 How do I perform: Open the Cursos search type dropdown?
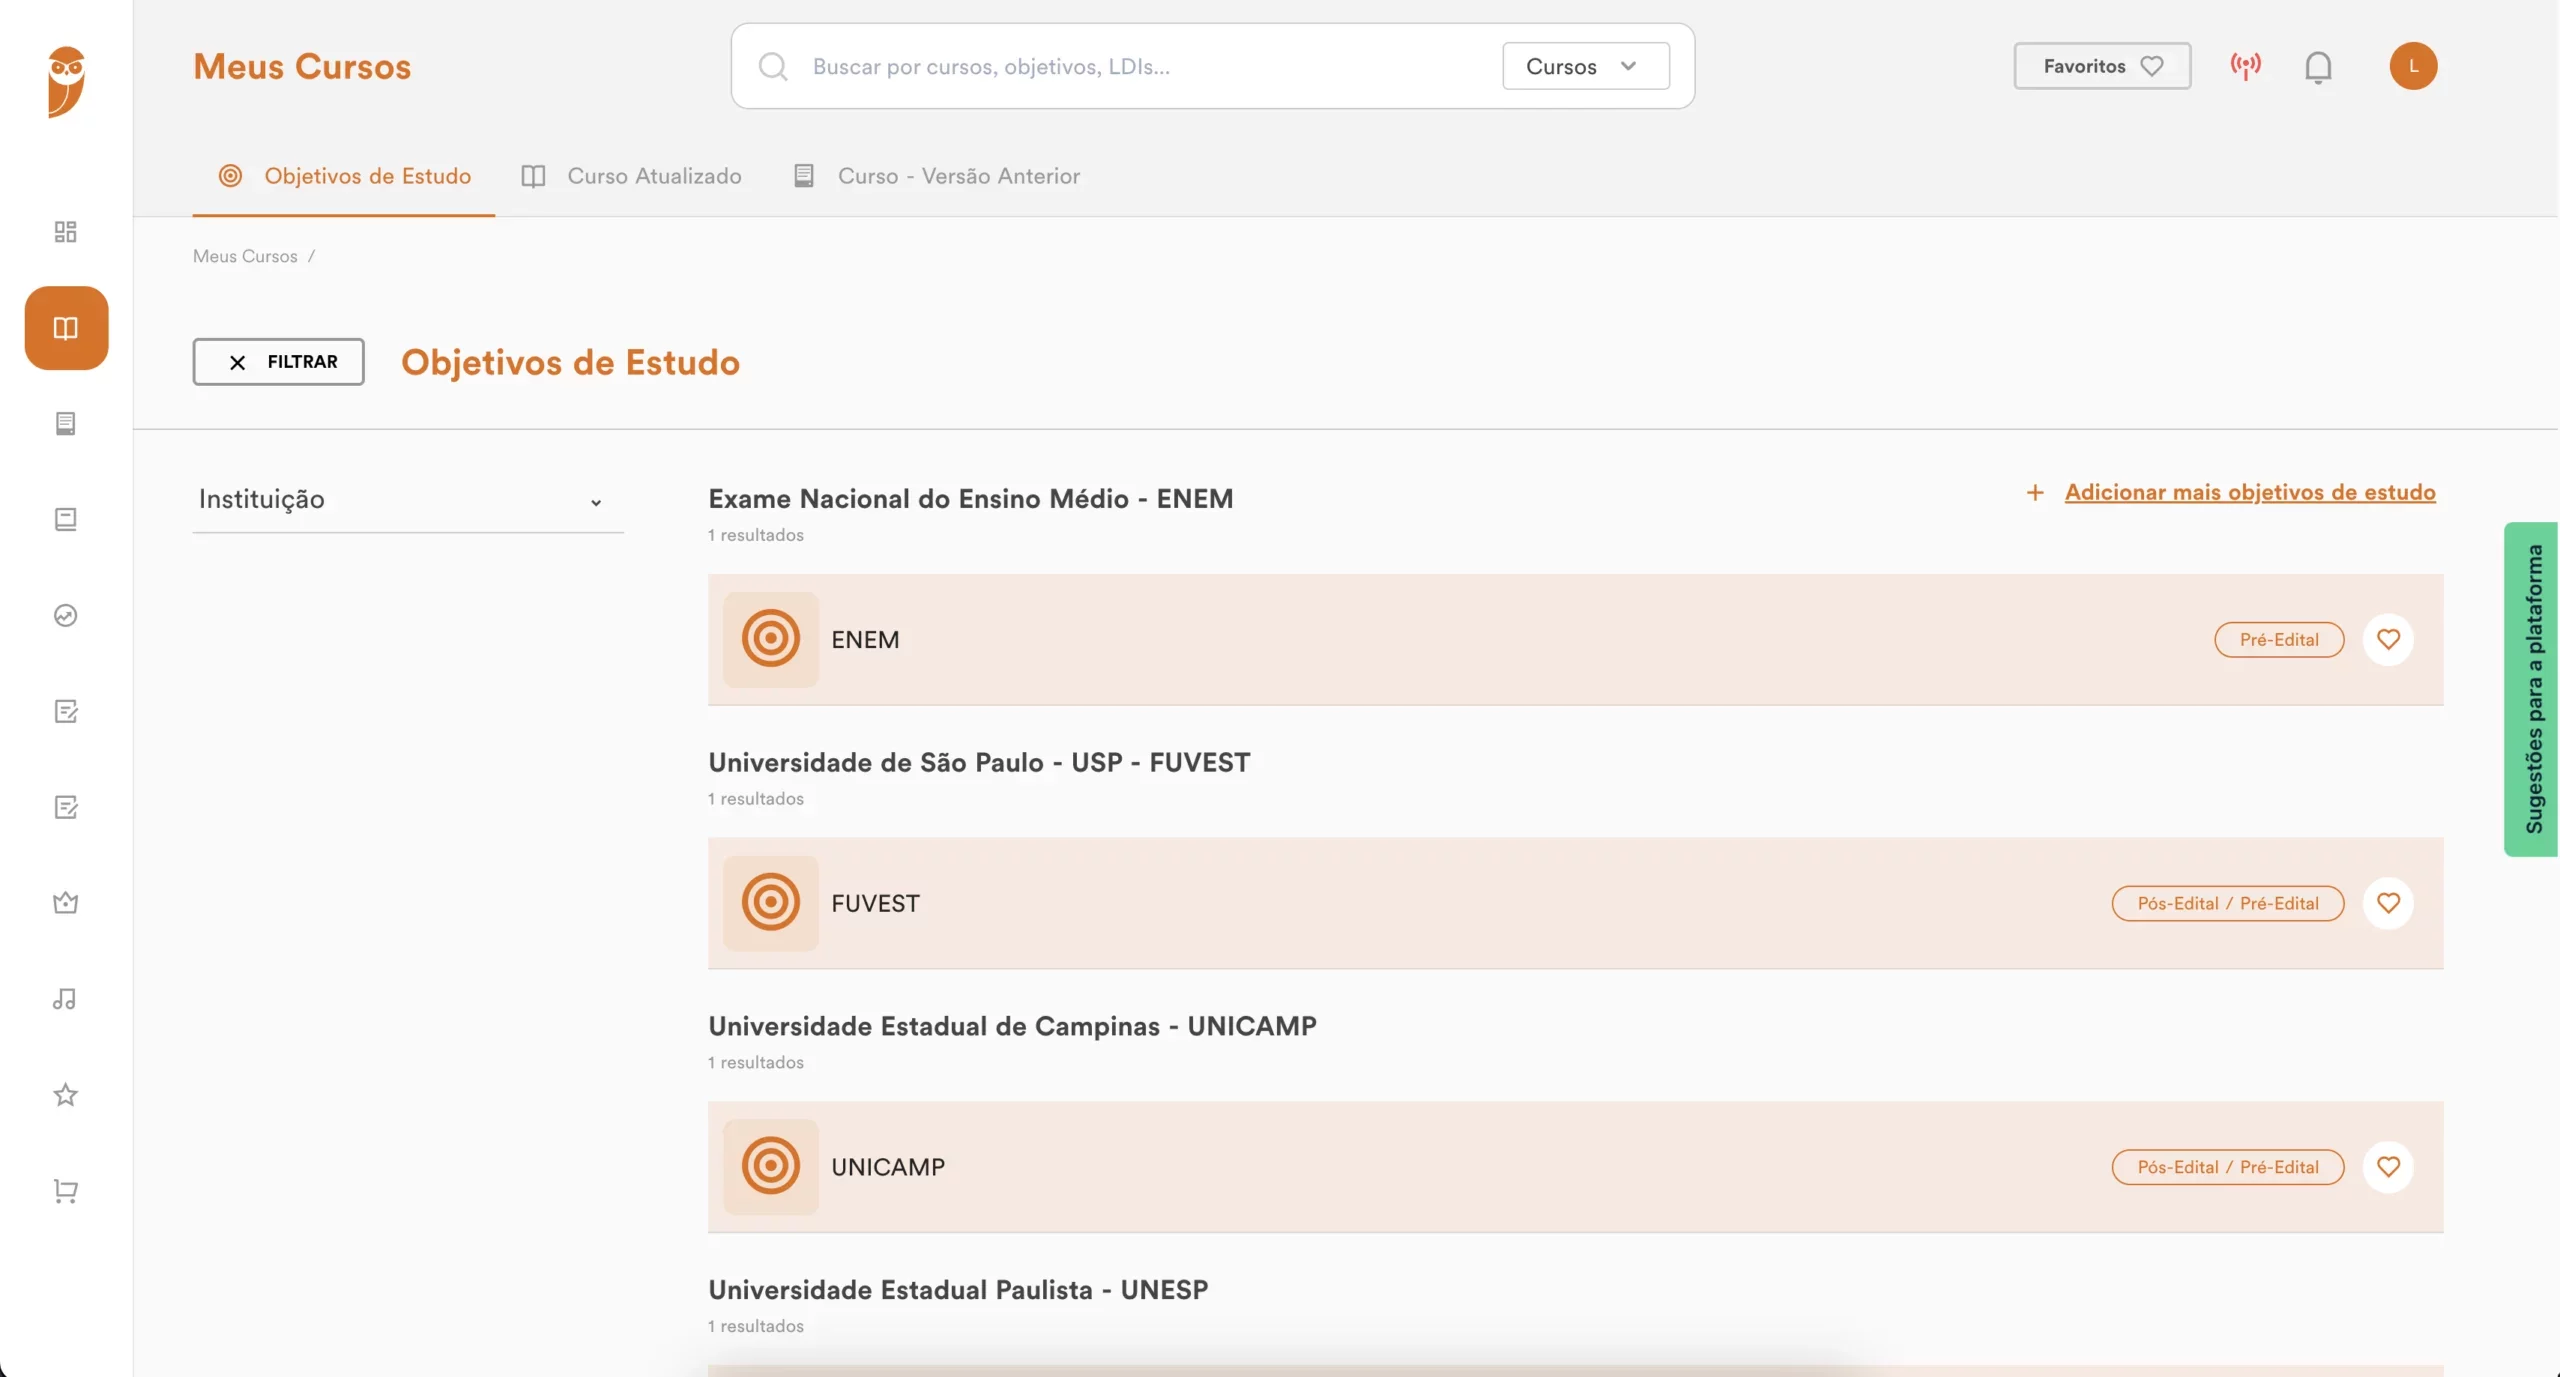click(1585, 66)
